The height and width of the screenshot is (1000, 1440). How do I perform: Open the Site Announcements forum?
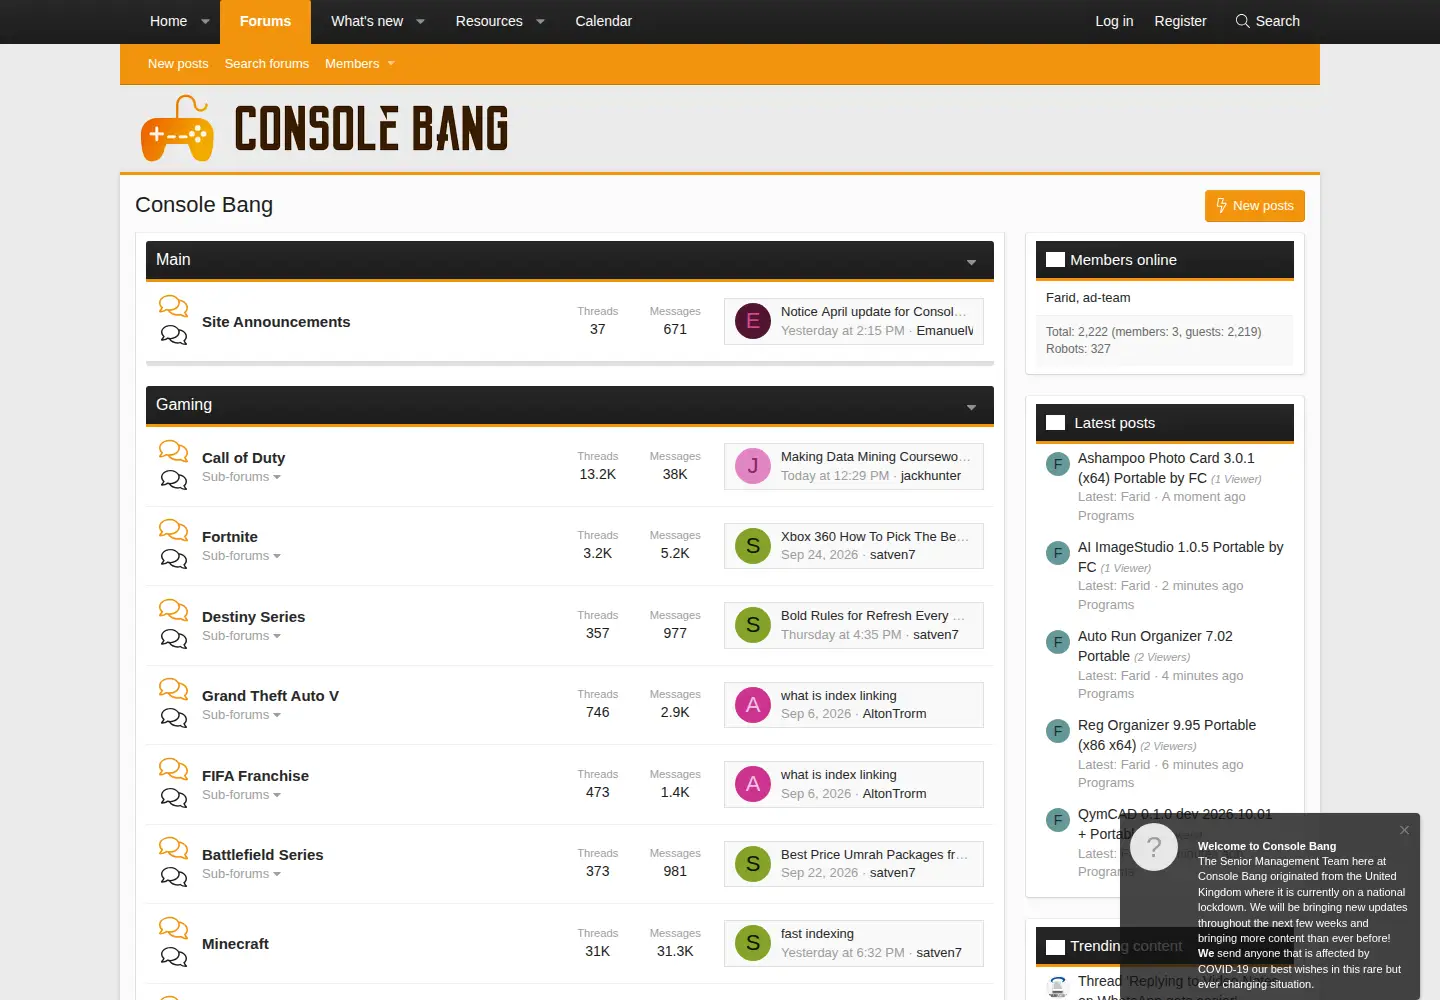point(276,322)
